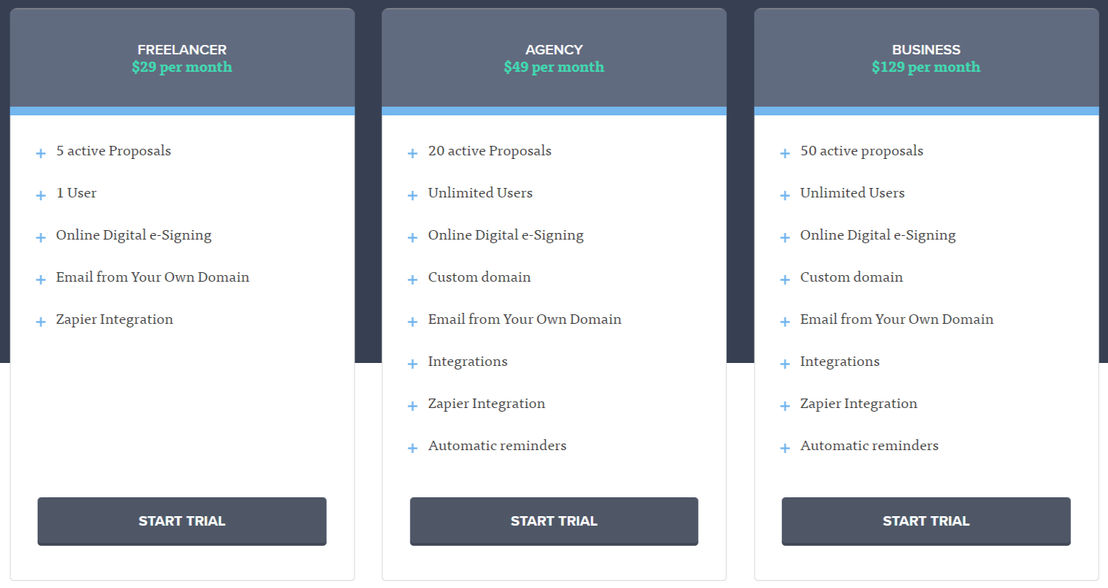The height and width of the screenshot is (588, 1108).
Task: Click plus icon beside Agency 'Integrations'
Action: pos(413,364)
